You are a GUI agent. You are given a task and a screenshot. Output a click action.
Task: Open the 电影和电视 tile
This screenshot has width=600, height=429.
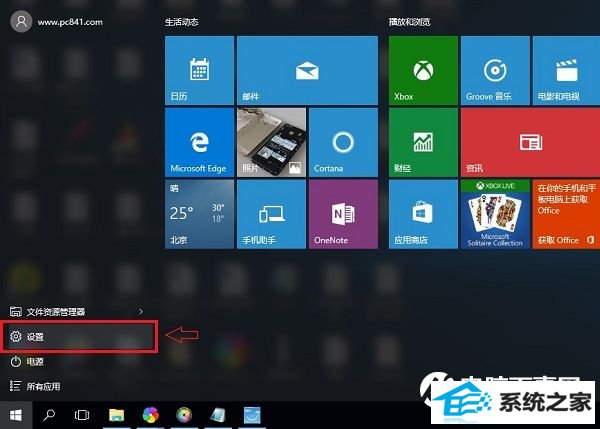(x=566, y=70)
